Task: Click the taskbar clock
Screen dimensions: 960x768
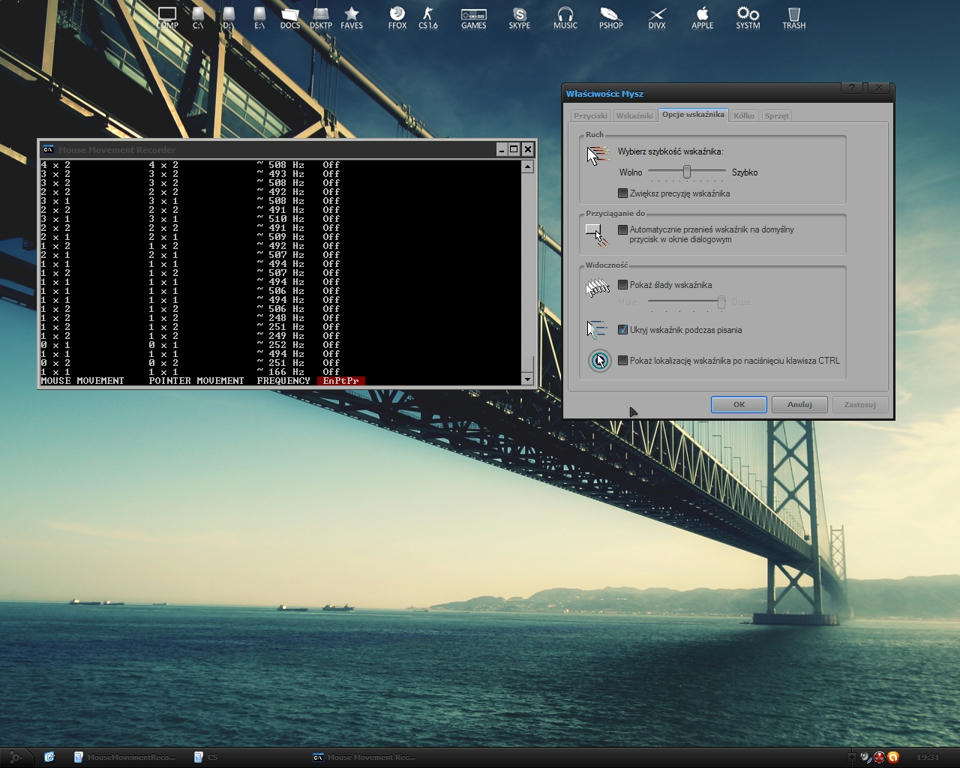Action: [x=928, y=758]
